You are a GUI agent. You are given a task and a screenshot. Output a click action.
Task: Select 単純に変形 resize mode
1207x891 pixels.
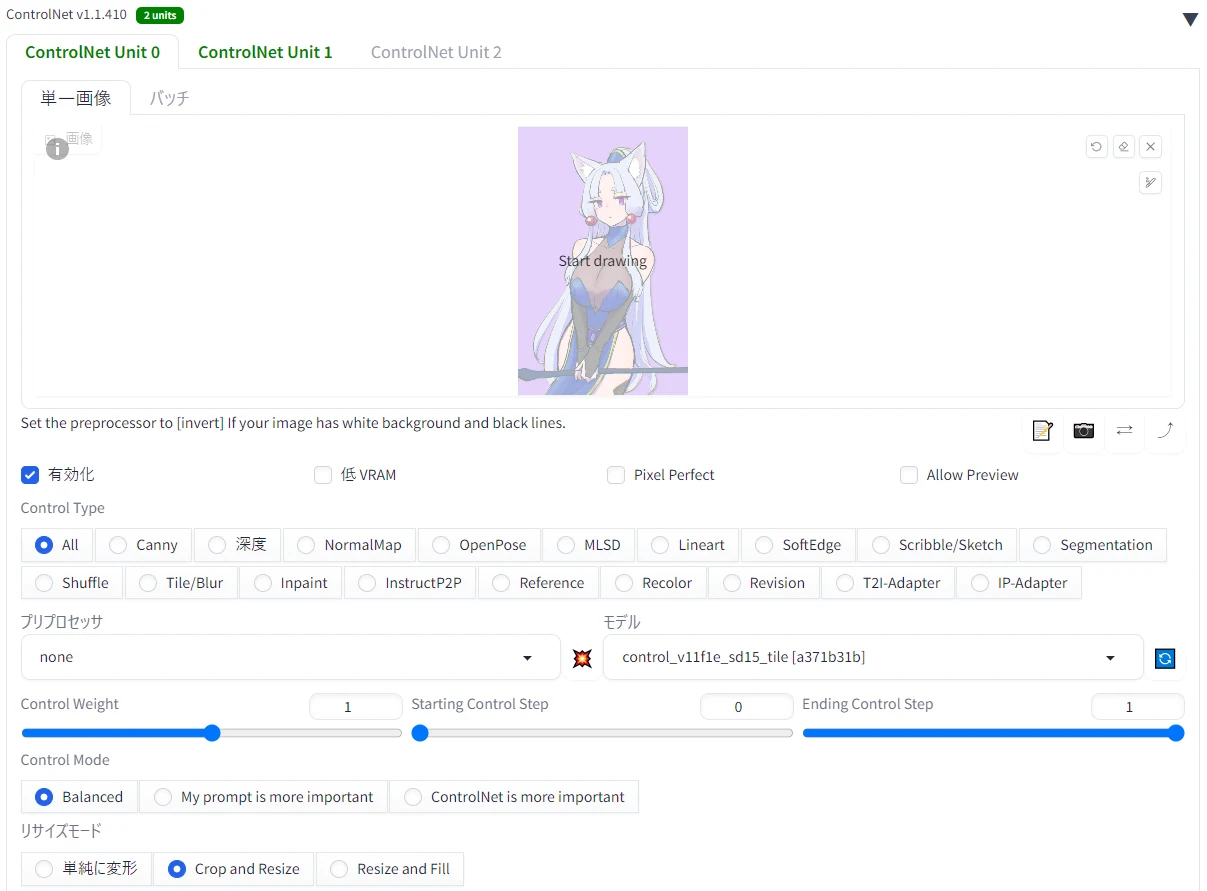(86, 869)
